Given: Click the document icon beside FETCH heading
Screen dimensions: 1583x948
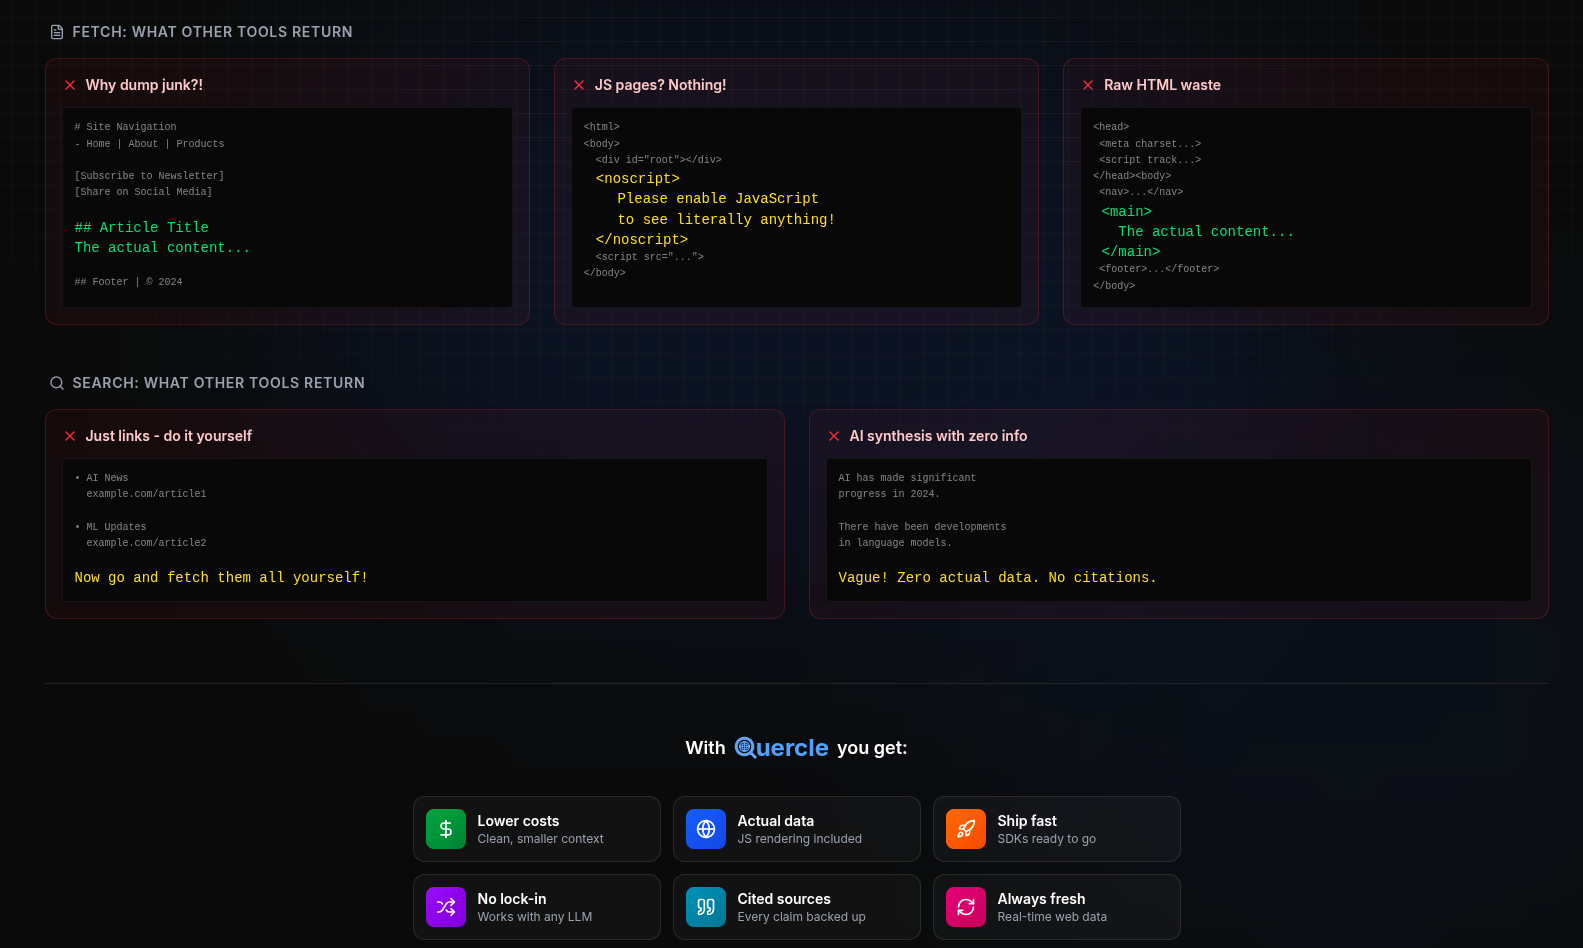Looking at the screenshot, I should (x=57, y=32).
